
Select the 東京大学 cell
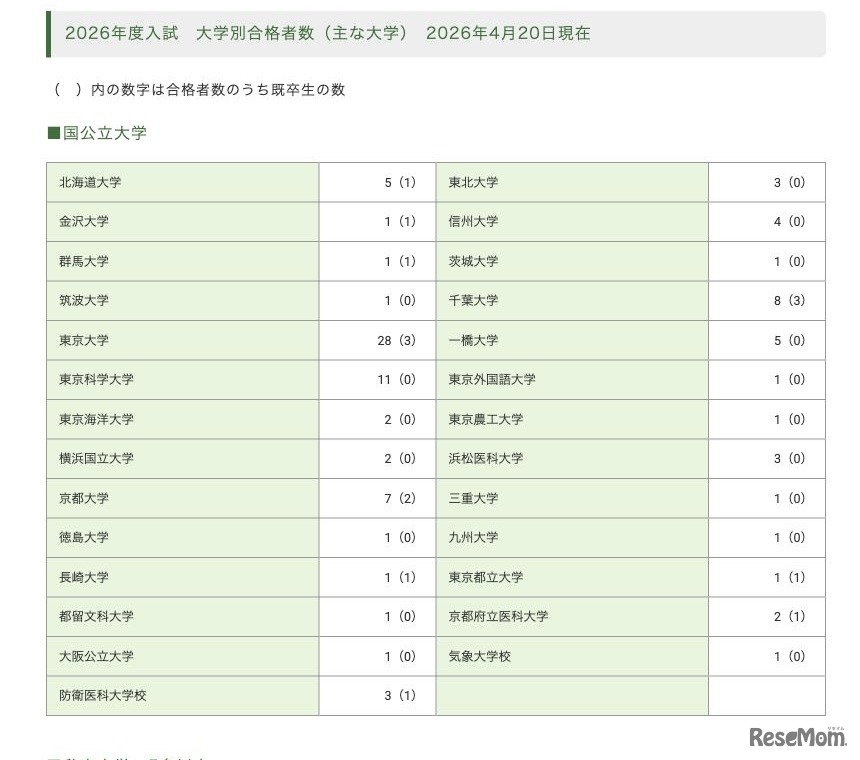pos(183,341)
